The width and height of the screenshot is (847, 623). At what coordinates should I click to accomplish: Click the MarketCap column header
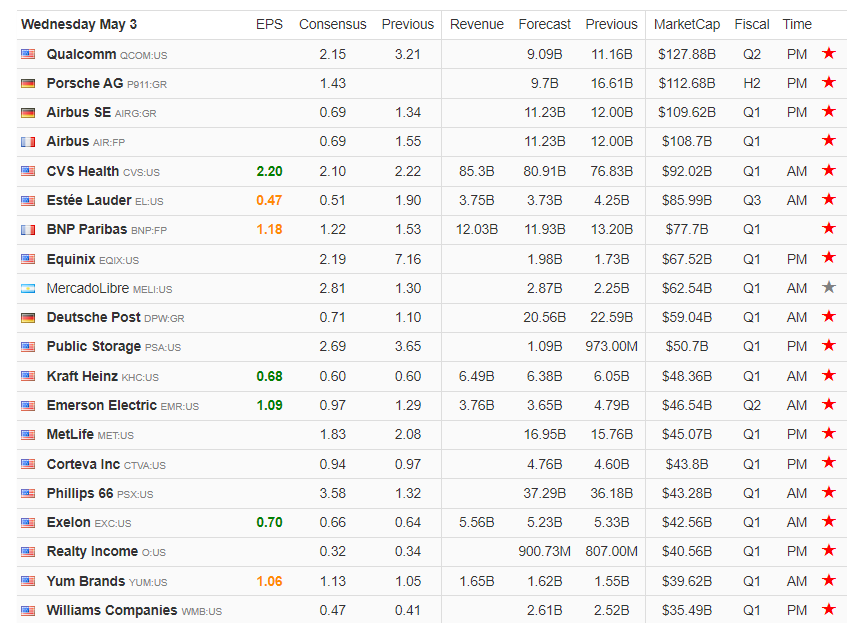(x=687, y=24)
